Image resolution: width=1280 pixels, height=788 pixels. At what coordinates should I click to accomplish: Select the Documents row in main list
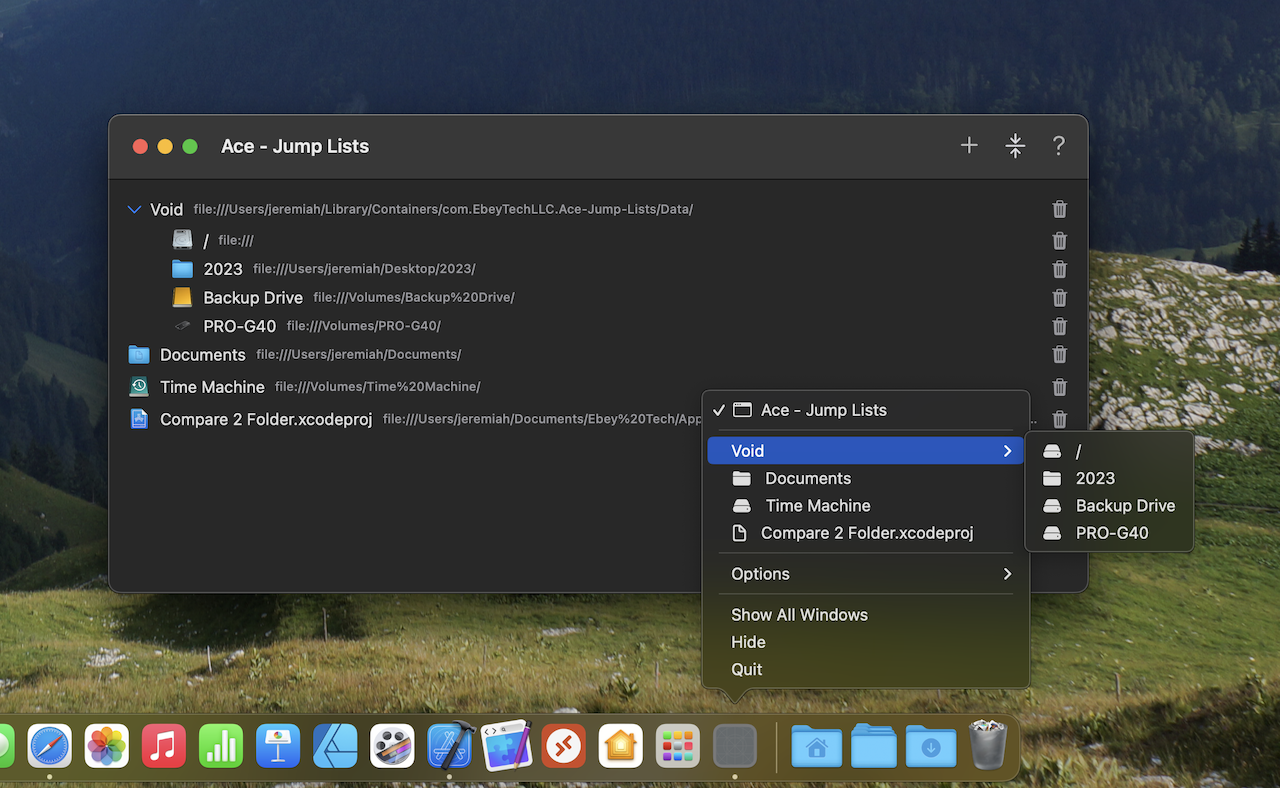pos(598,354)
